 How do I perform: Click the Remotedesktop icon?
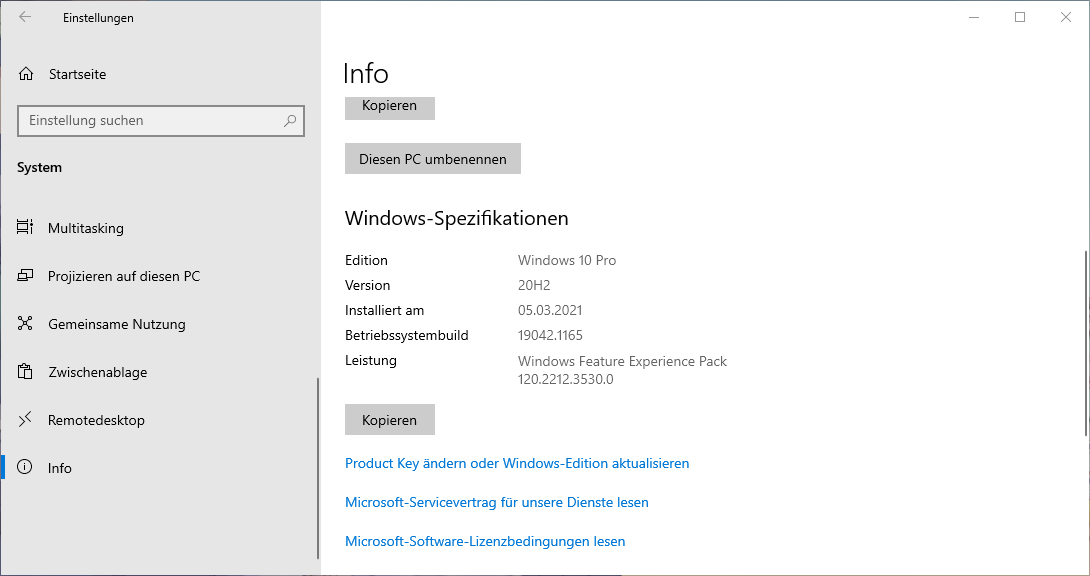pos(26,420)
